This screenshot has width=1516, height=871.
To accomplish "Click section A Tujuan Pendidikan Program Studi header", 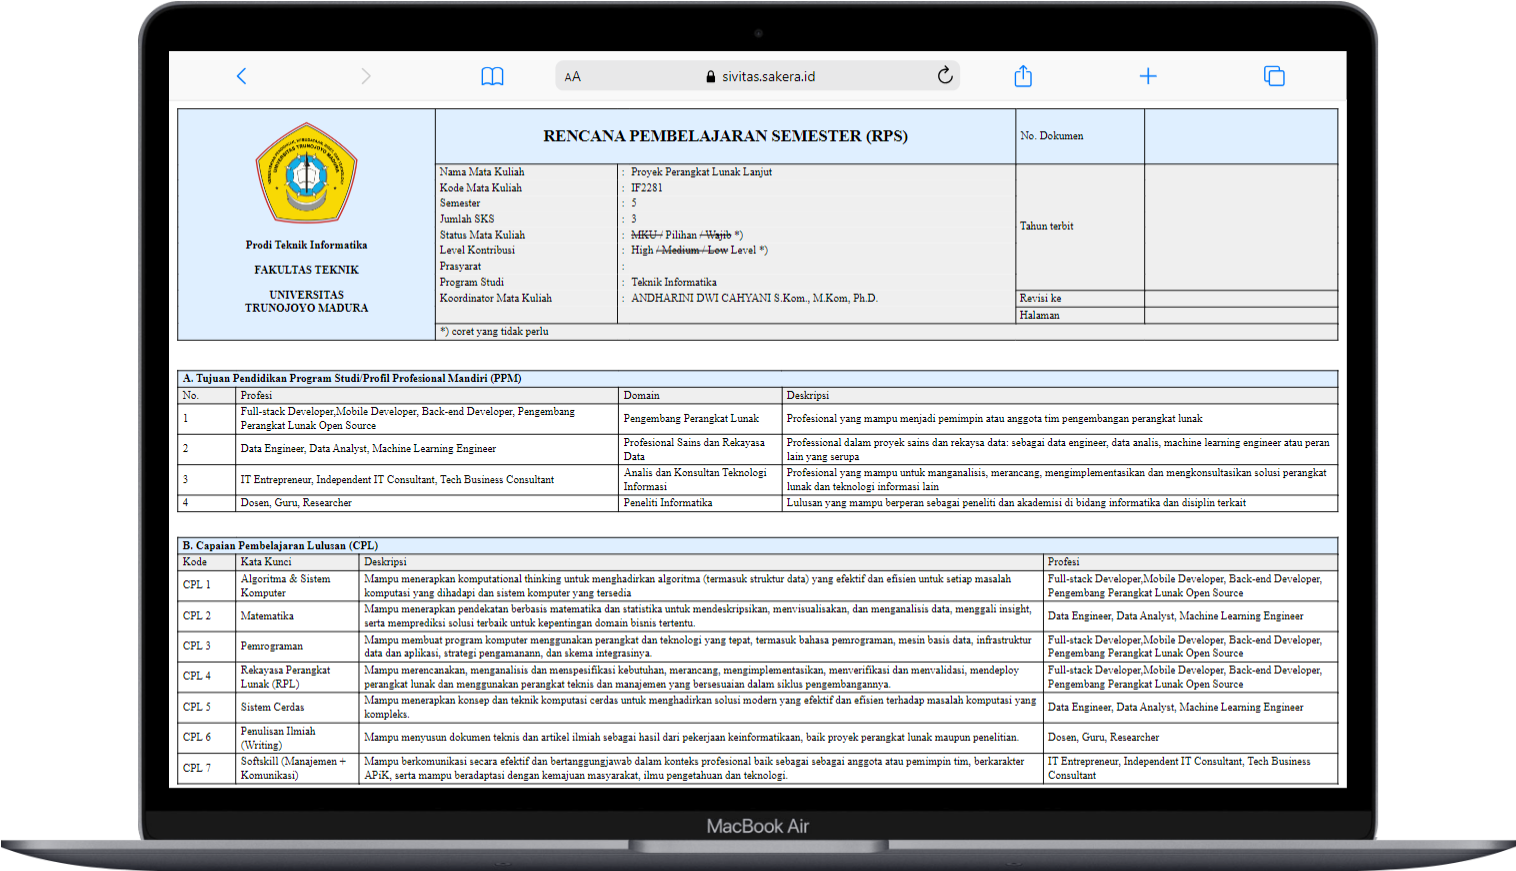I will pos(757,379).
